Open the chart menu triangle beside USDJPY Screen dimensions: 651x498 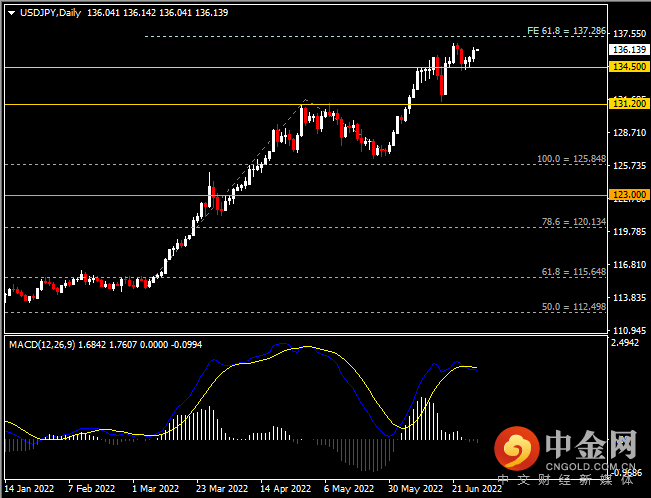[x=12, y=13]
